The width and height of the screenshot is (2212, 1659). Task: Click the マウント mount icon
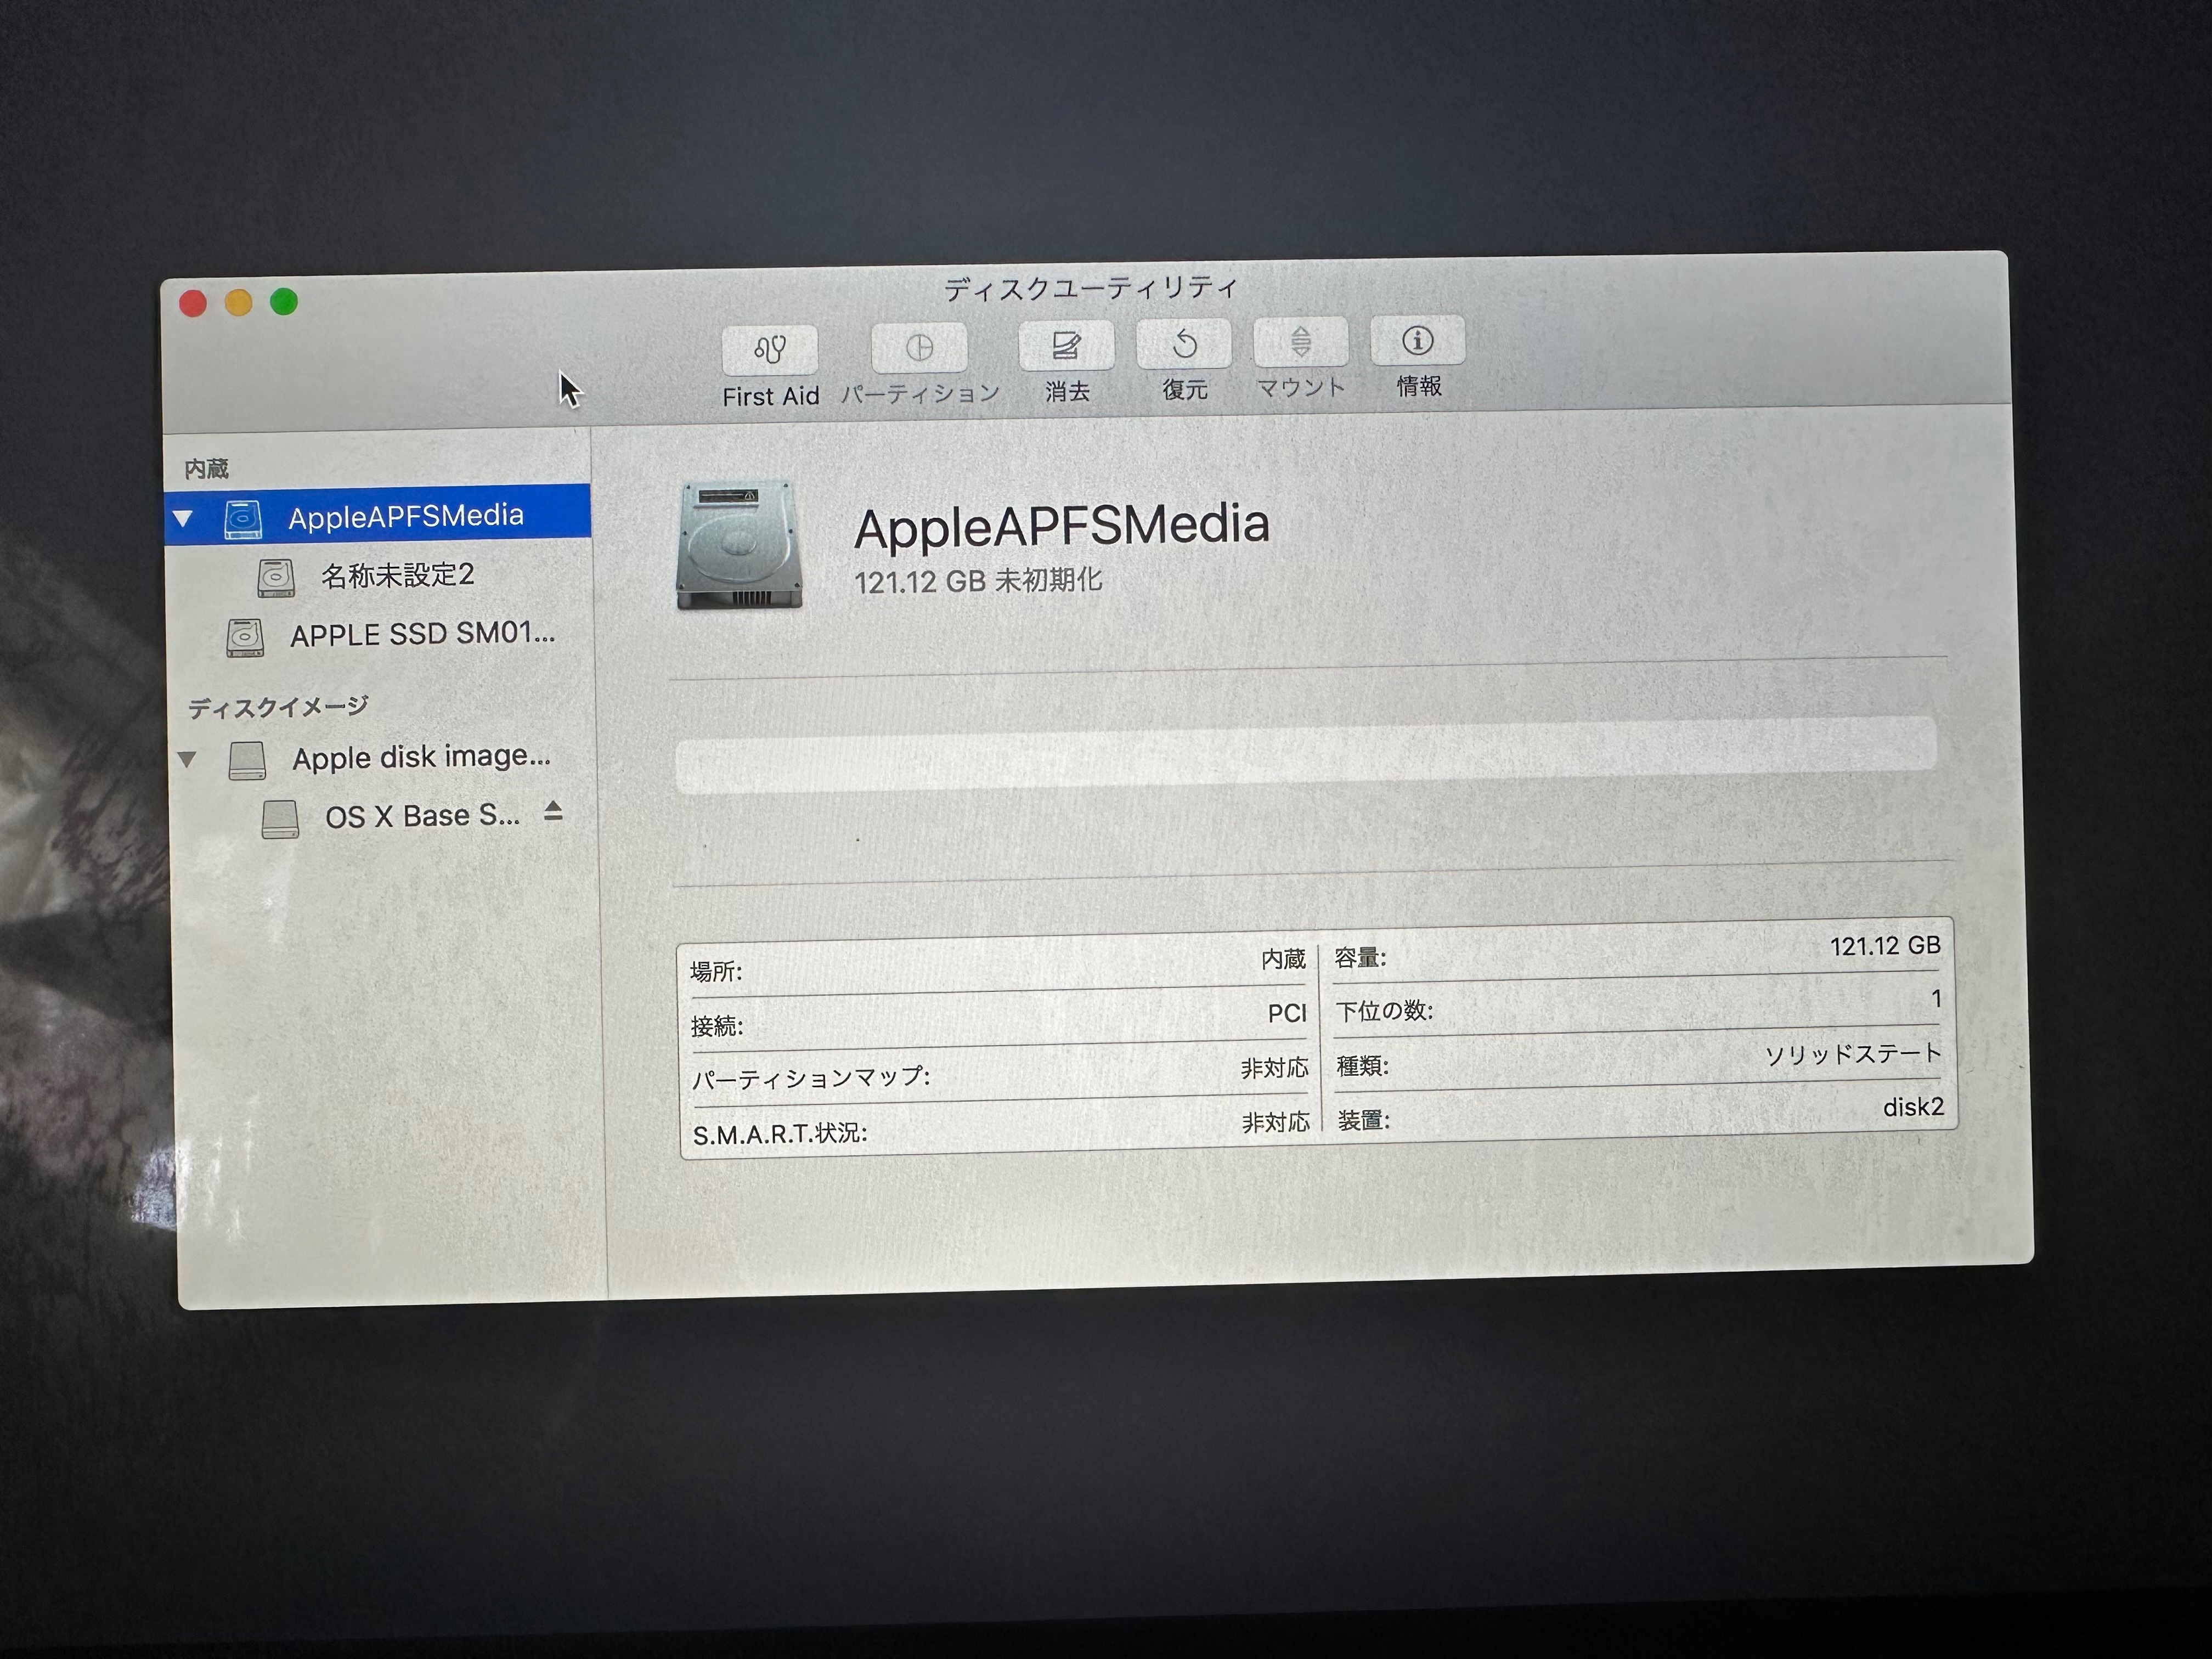1300,341
